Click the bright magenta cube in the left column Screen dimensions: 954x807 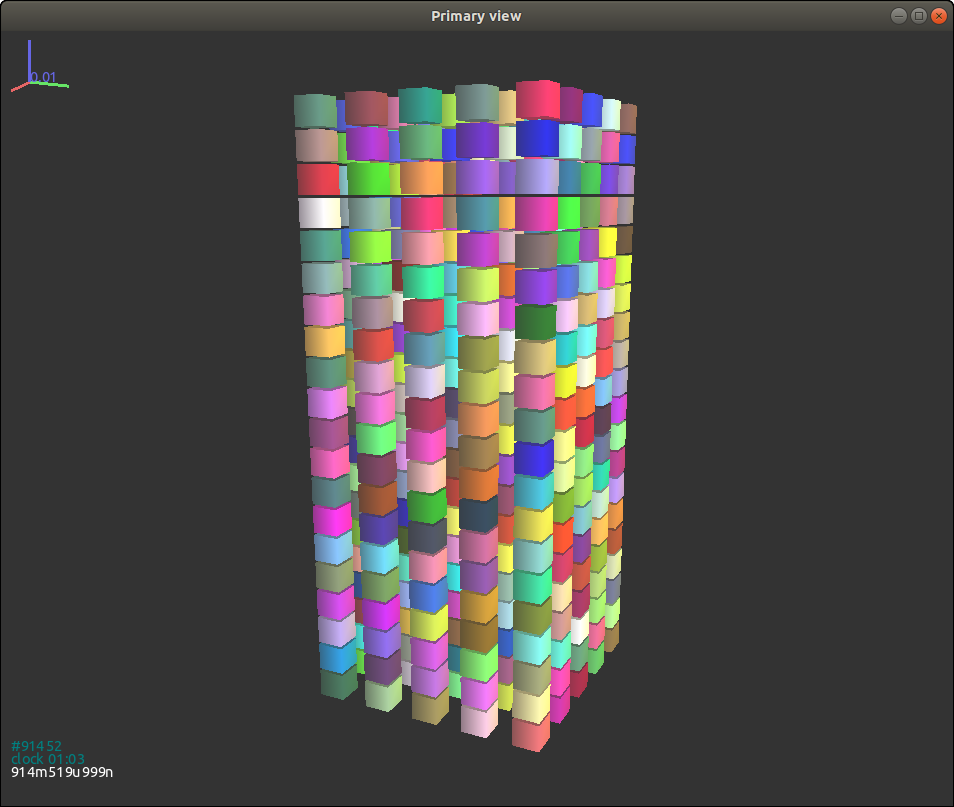click(x=332, y=519)
